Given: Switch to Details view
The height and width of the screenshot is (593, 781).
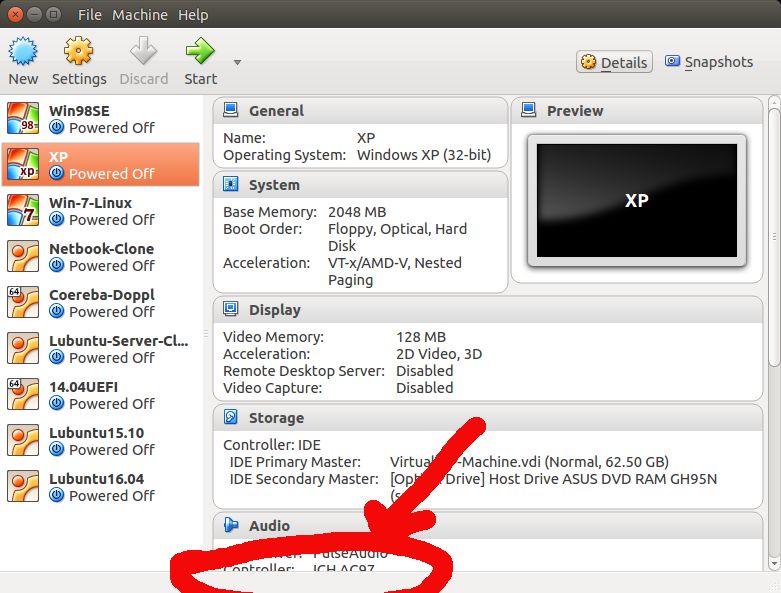Looking at the screenshot, I should point(614,62).
